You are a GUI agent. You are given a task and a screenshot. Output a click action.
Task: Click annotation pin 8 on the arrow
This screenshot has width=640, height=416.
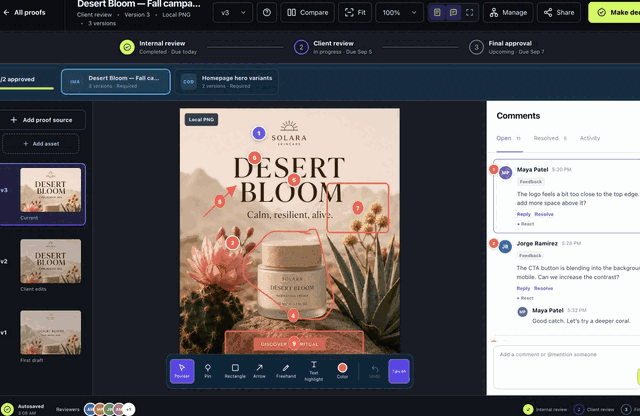pos(220,201)
